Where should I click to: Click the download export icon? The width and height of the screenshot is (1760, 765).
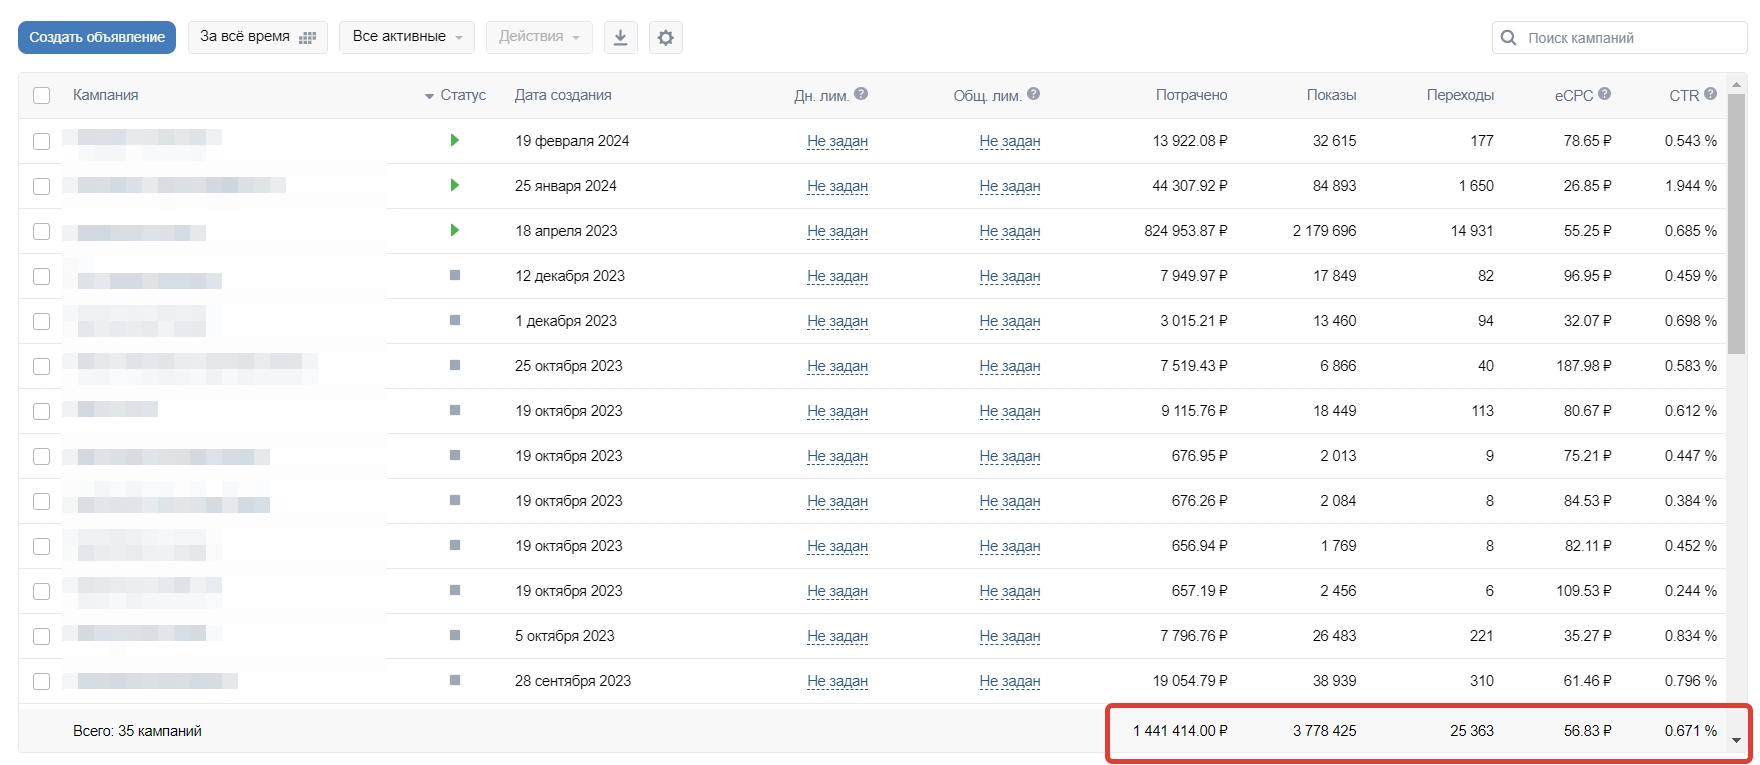coord(620,38)
